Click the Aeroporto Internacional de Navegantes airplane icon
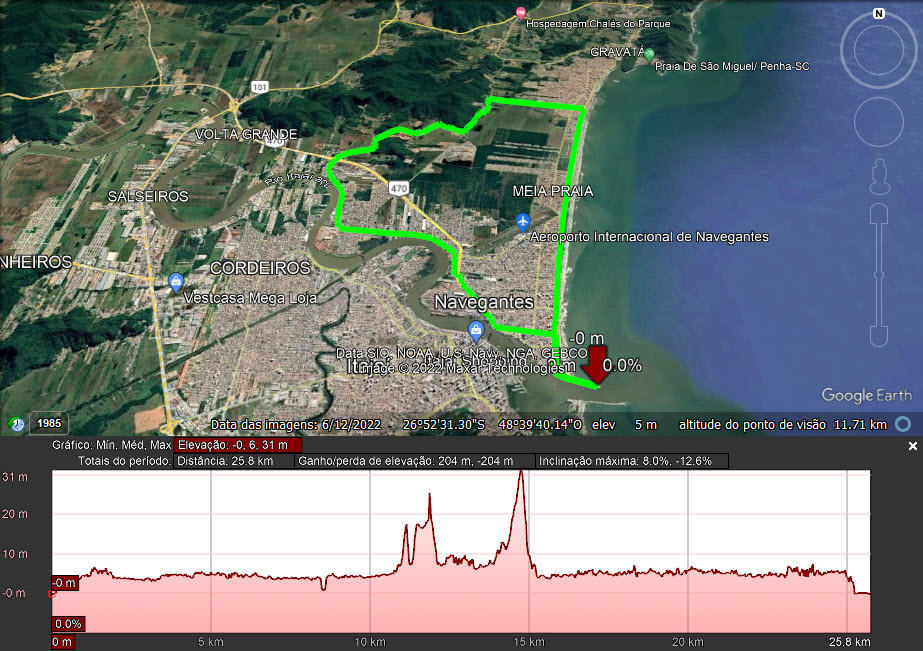The width and height of the screenshot is (923, 651). (523, 222)
